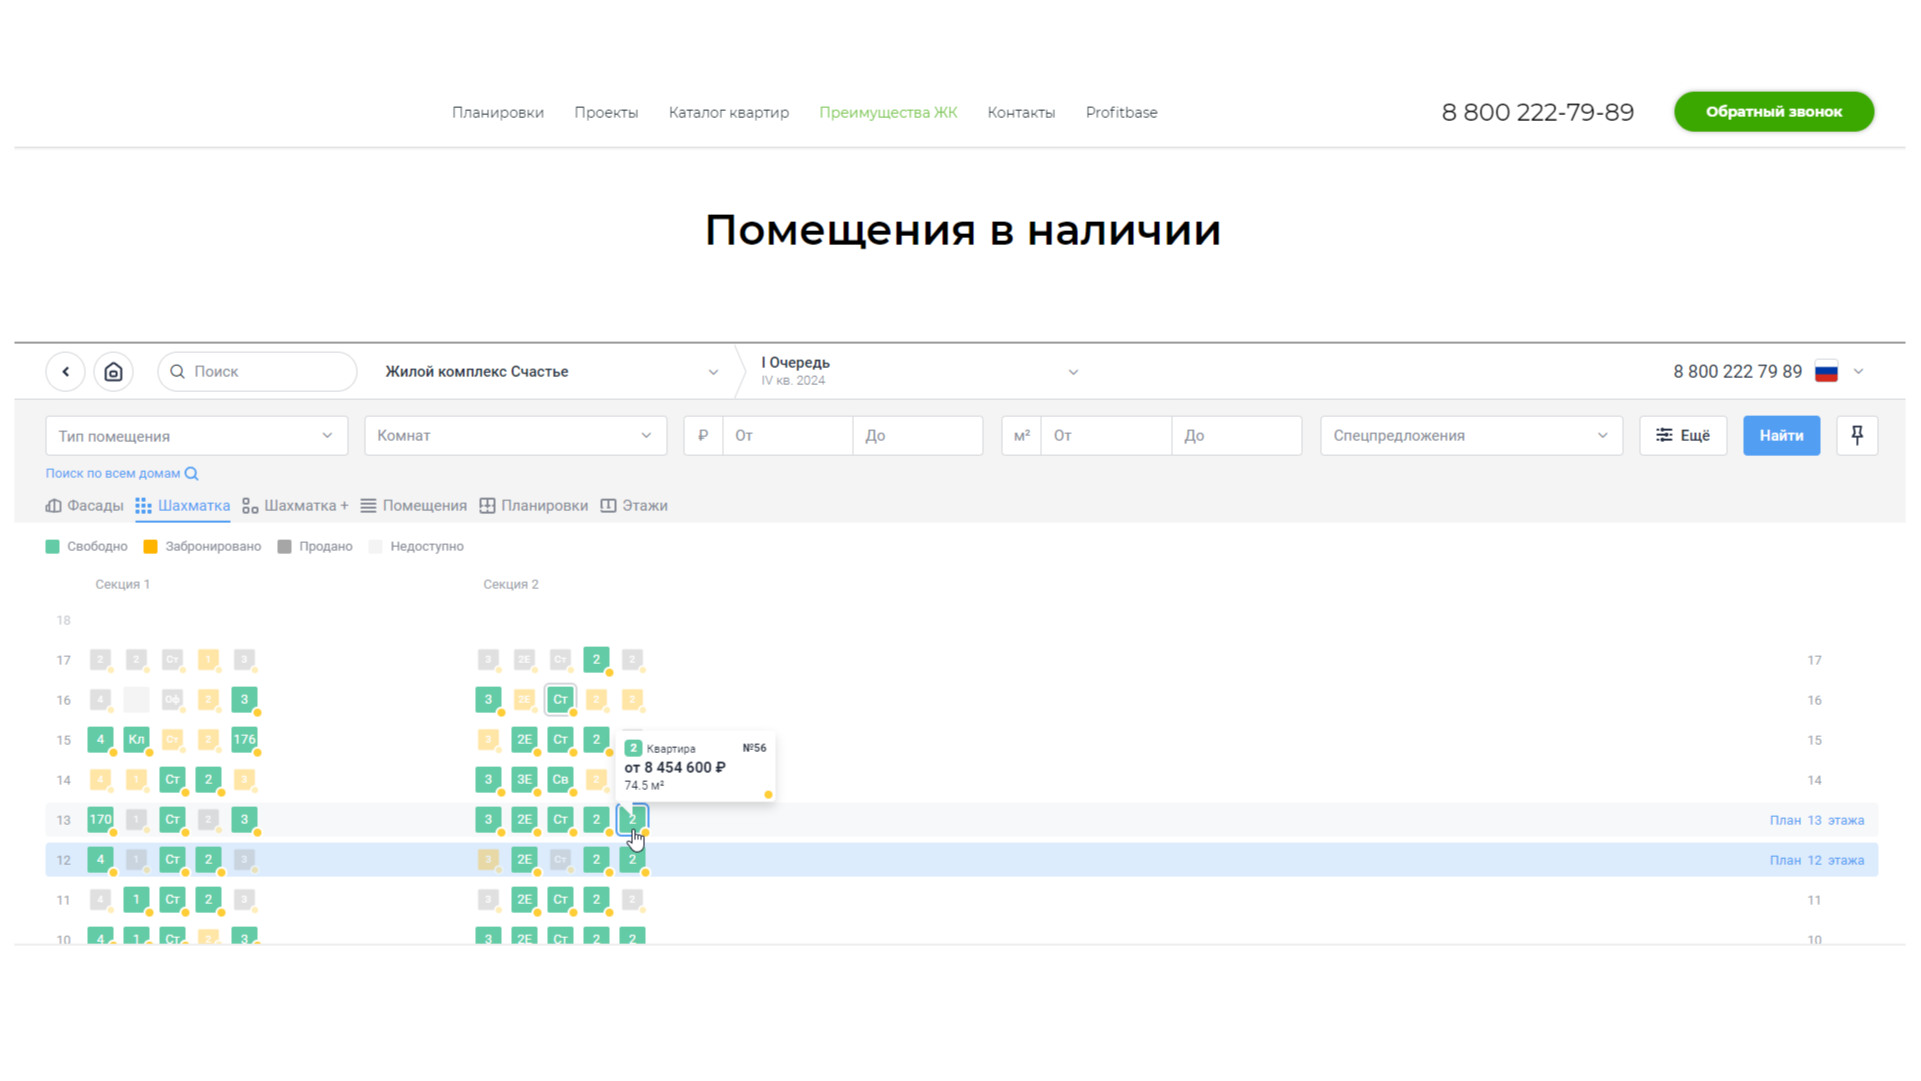The image size is (1921, 1081).
Task: Click the area До input field
Action: pos(1236,436)
